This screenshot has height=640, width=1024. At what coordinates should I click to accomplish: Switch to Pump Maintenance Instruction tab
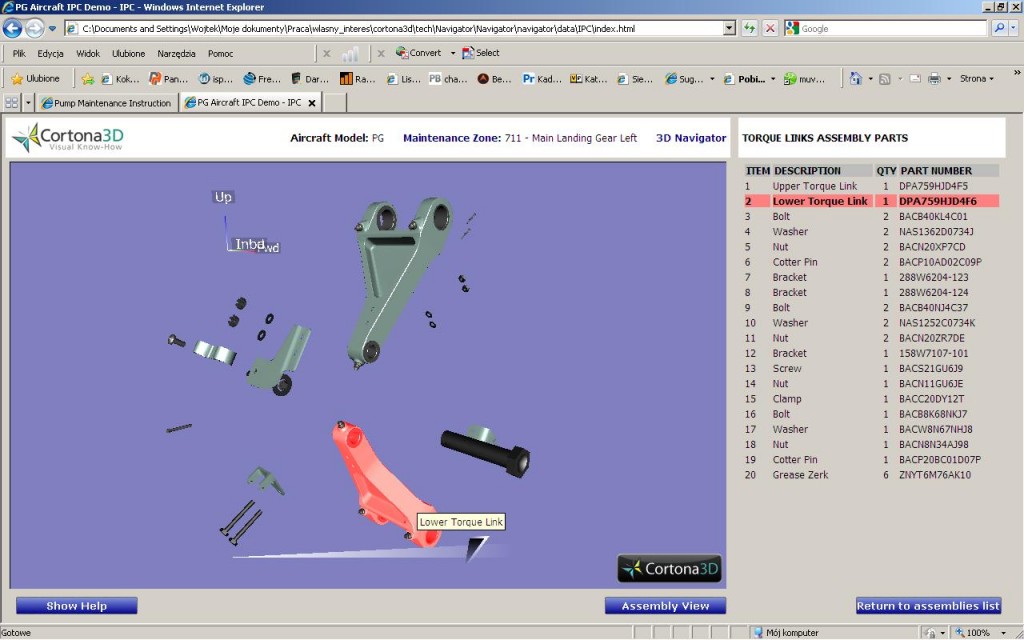coord(106,103)
